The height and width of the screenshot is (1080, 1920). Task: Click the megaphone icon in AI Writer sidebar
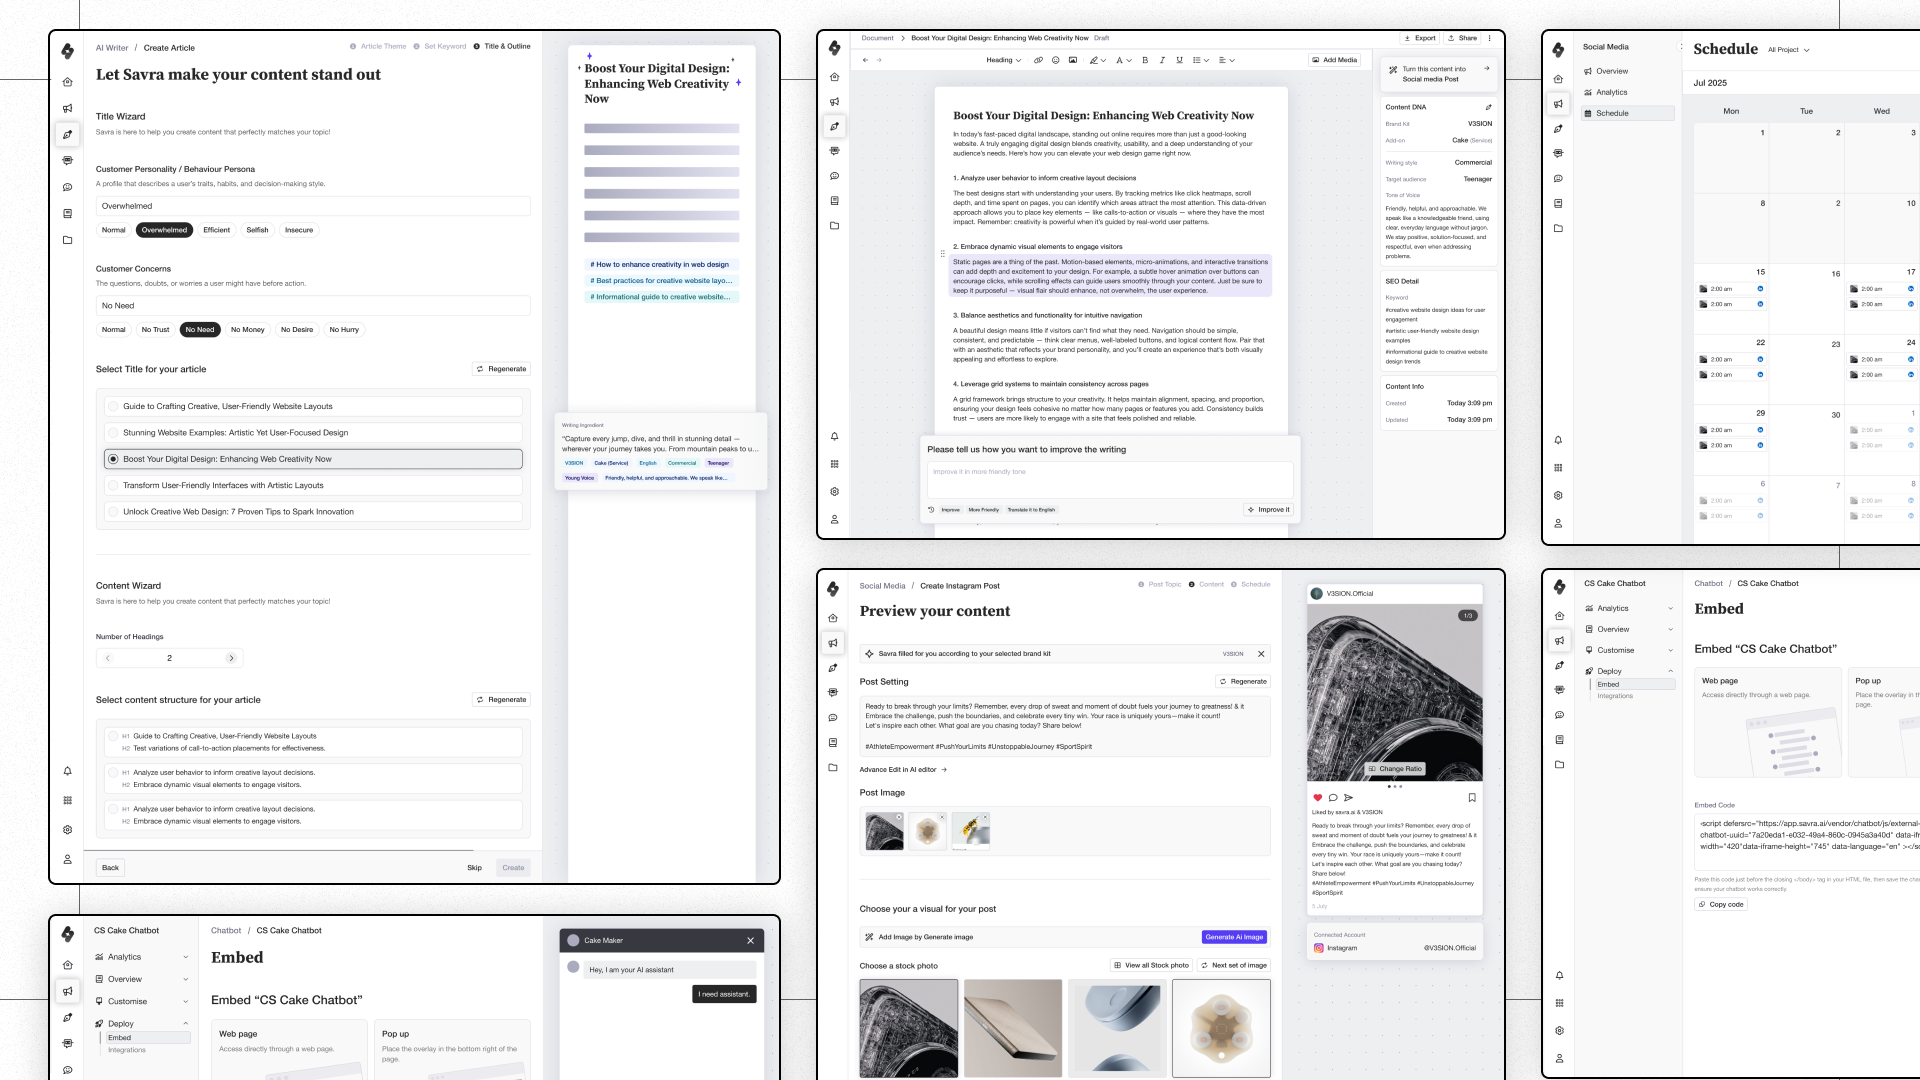point(67,108)
